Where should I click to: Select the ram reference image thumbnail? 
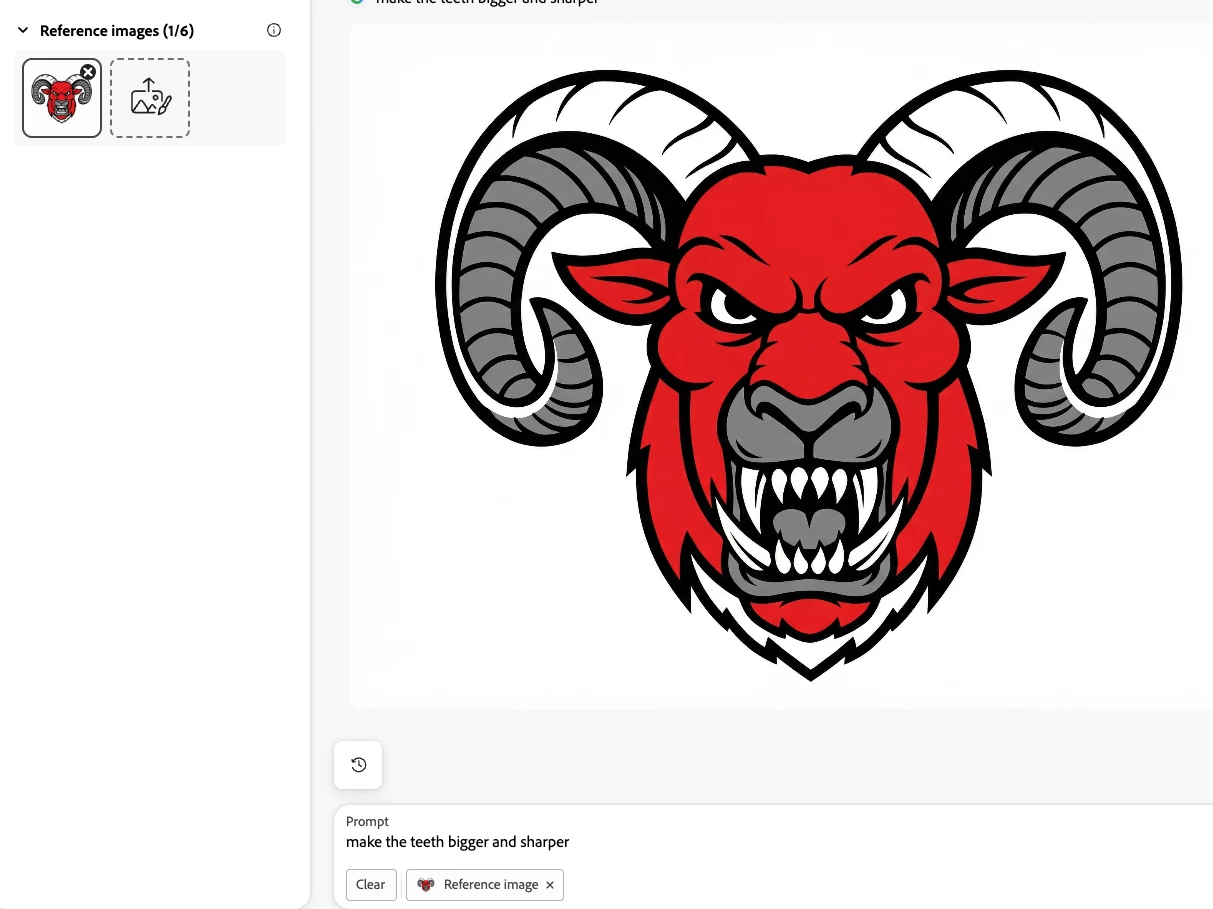[62, 98]
